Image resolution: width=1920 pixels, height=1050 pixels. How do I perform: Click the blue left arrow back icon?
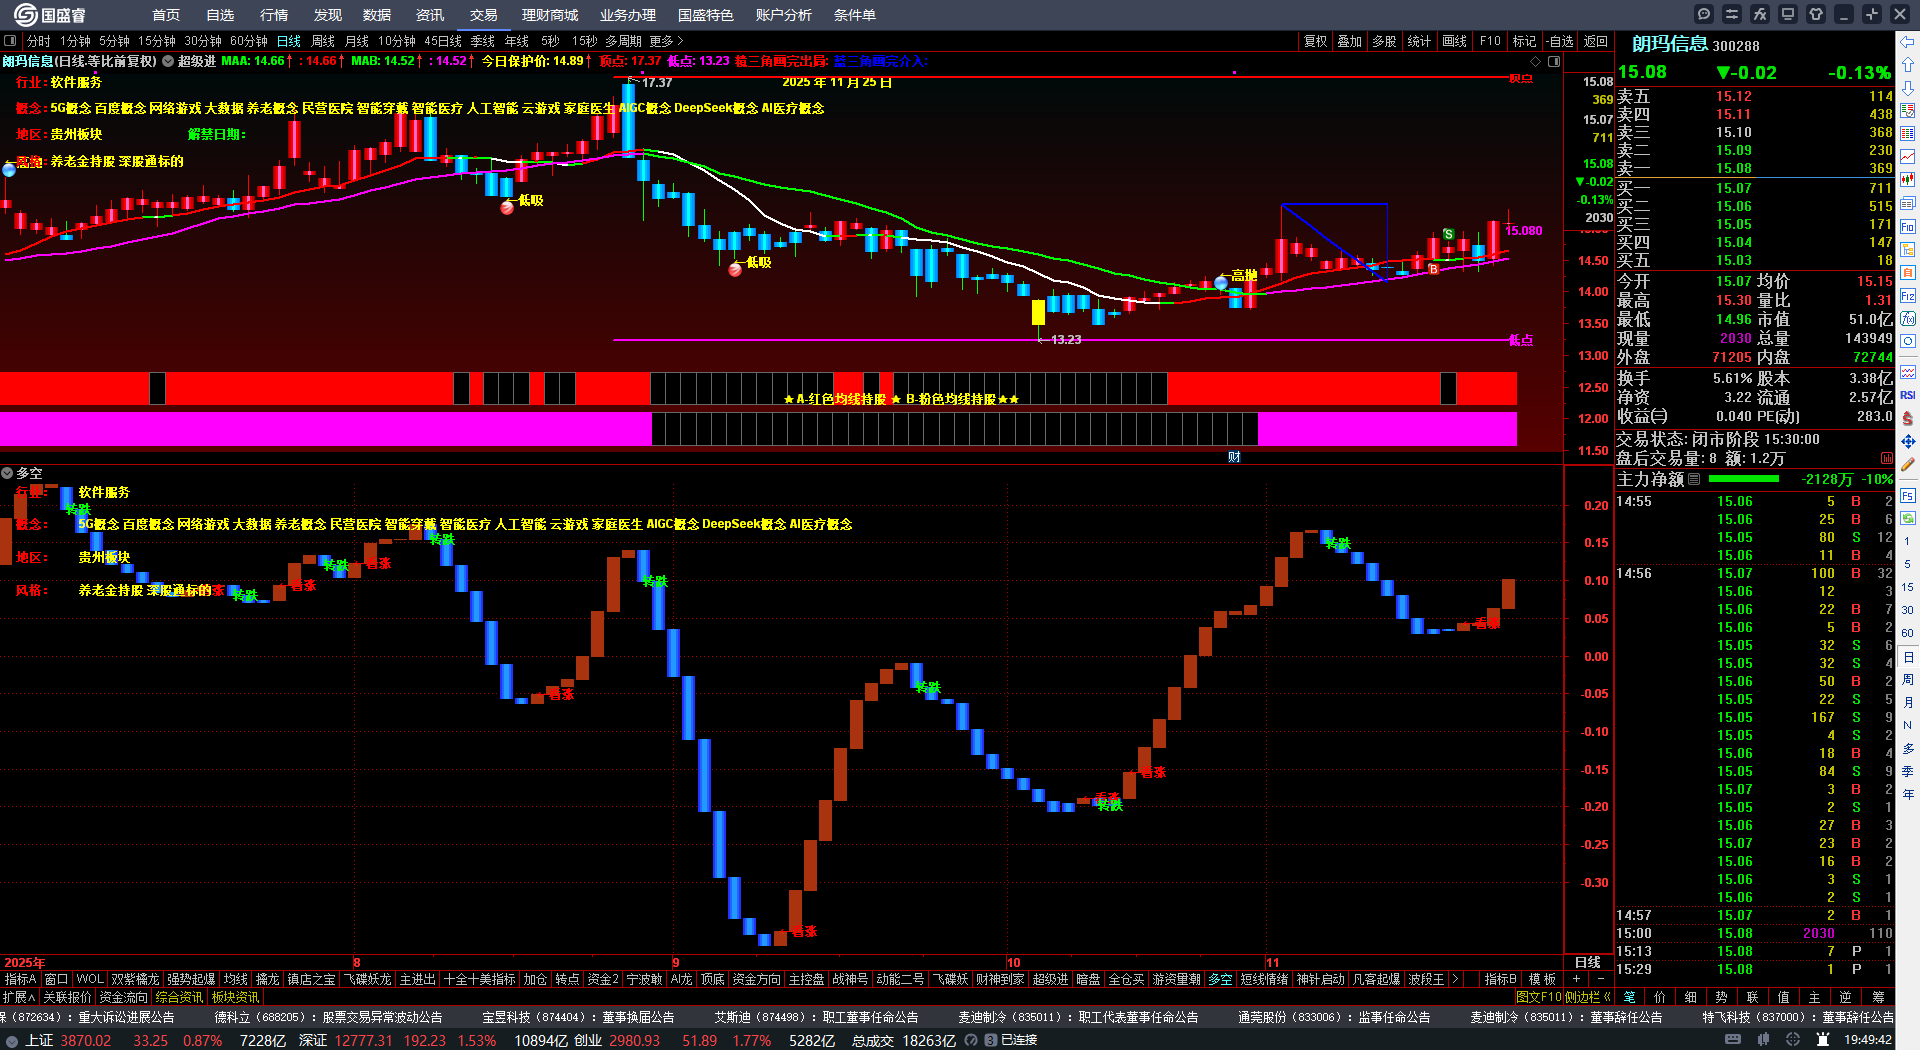coord(1908,42)
